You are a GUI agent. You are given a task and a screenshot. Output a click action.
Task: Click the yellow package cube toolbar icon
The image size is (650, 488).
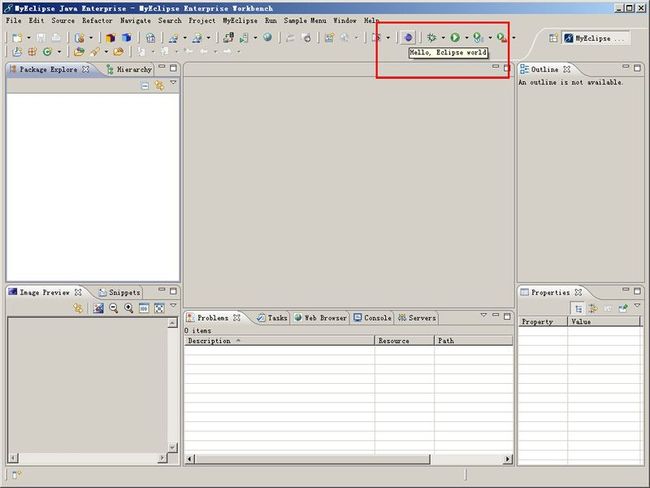[110, 38]
